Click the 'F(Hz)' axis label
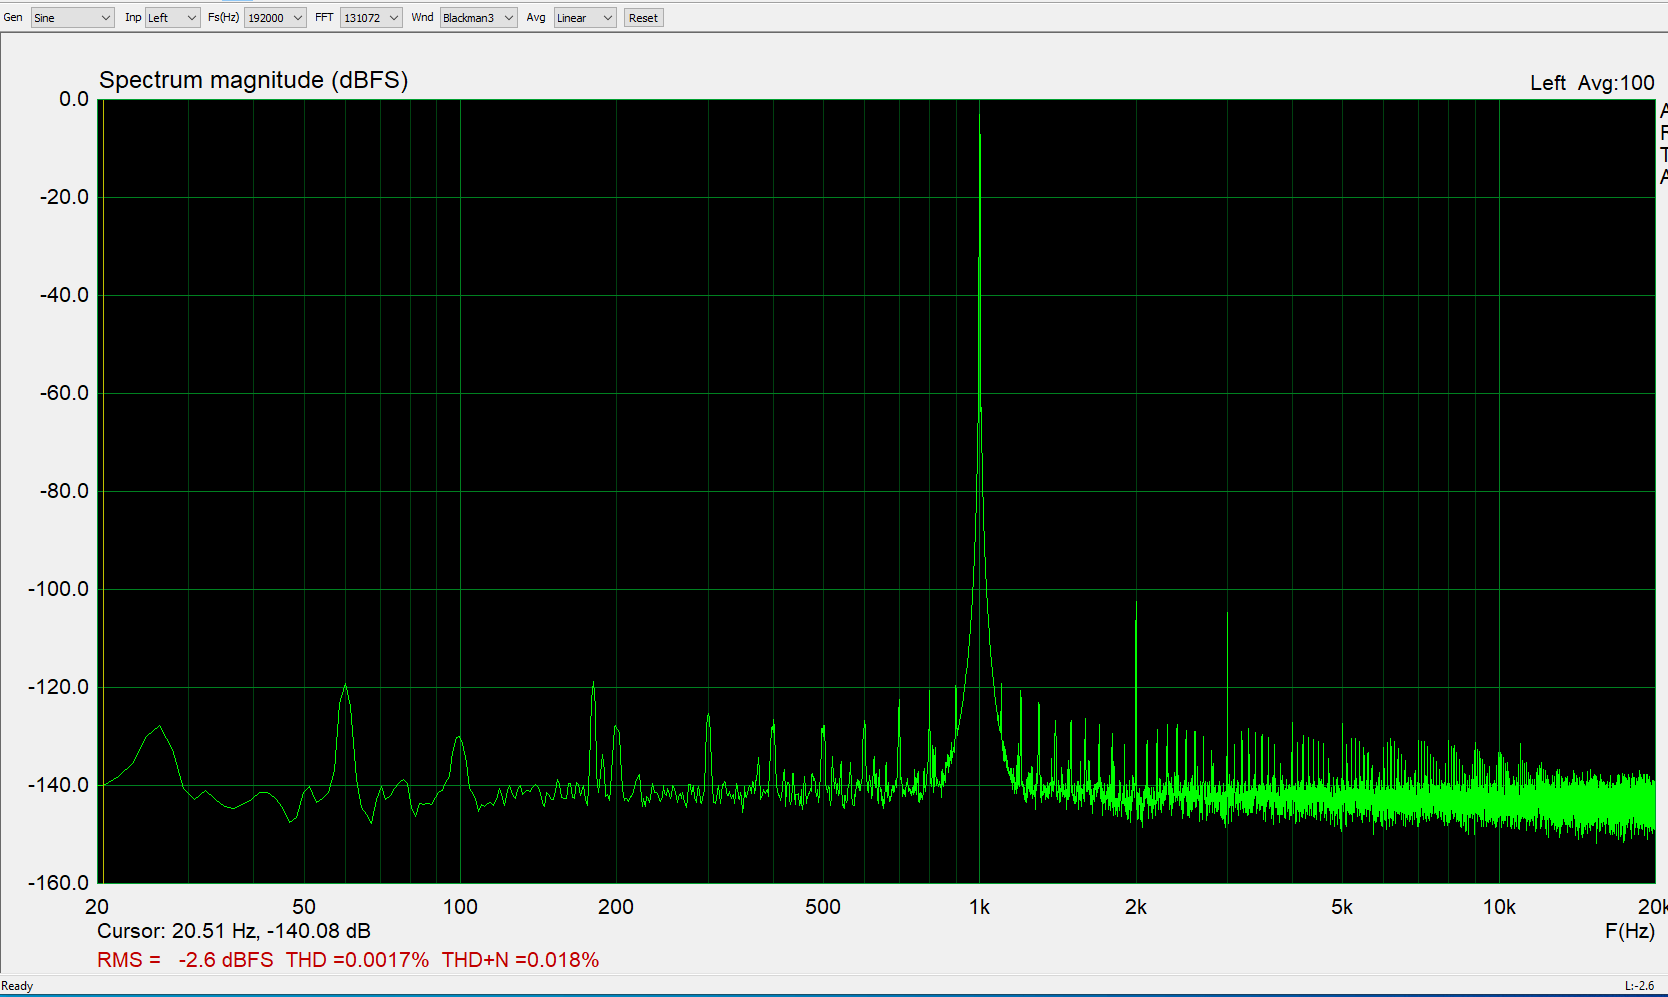 (x=1629, y=931)
